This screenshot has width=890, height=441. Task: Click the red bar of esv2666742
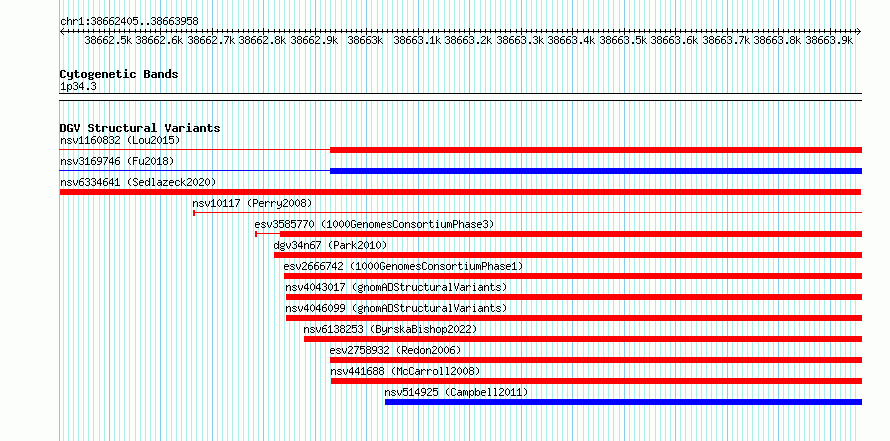573,276
